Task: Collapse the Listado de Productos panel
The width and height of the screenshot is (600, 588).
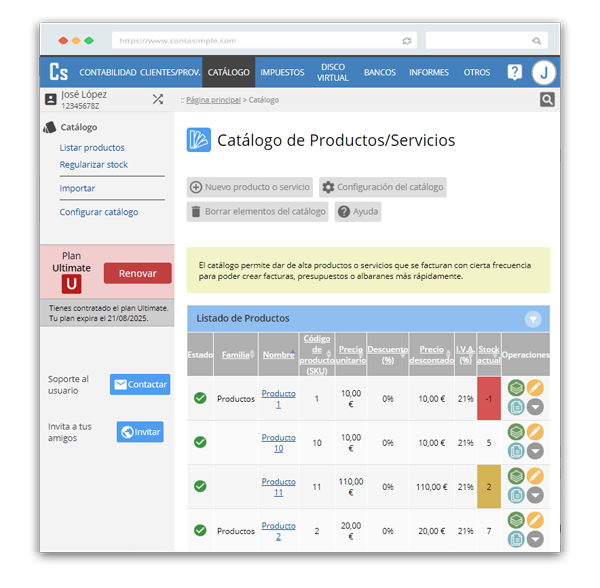Action: pos(533,319)
